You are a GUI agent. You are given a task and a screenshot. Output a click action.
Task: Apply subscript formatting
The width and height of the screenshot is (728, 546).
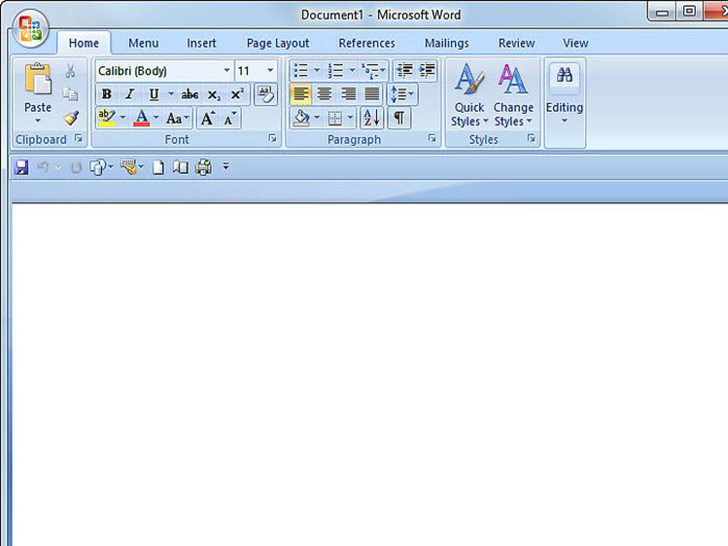[213, 95]
